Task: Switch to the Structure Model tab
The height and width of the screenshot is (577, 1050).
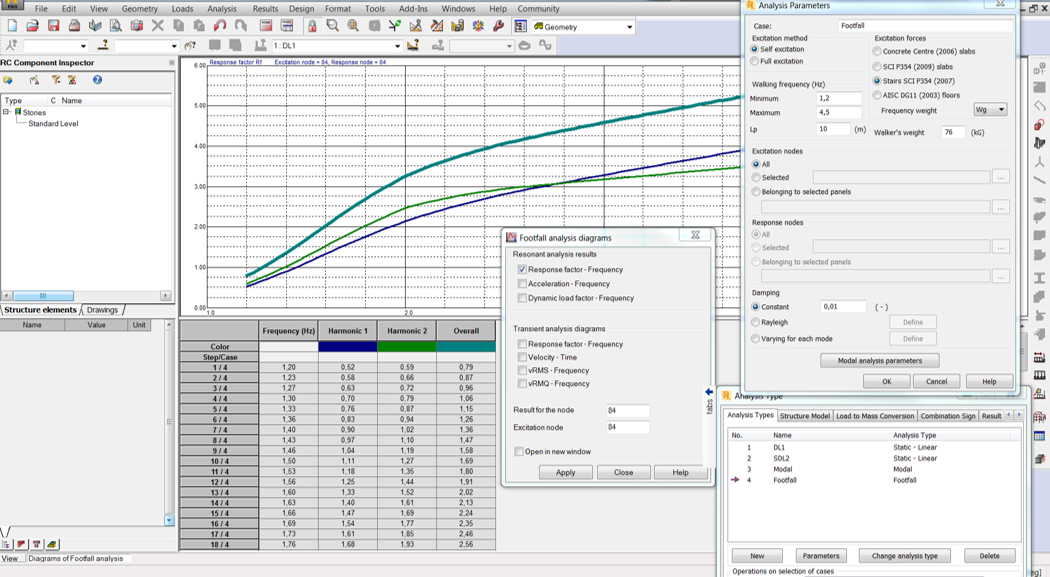Action: coord(804,416)
